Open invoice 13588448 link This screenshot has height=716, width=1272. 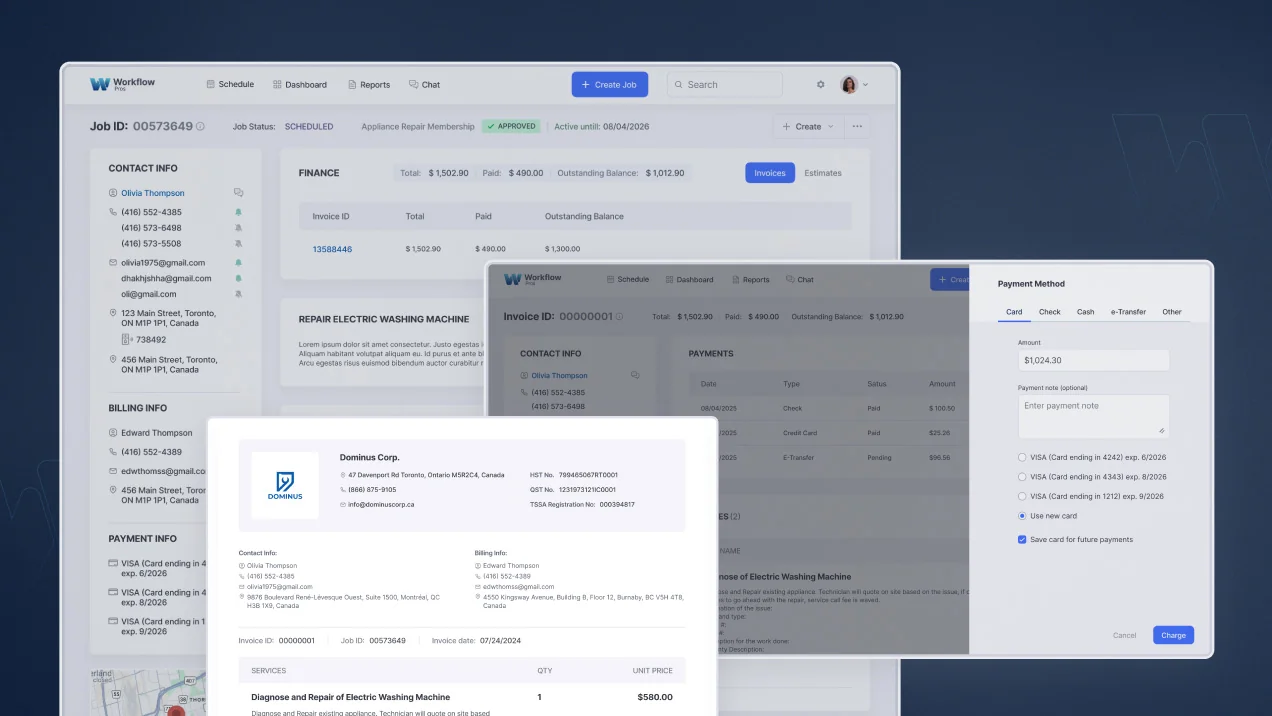pyautogui.click(x=332, y=249)
